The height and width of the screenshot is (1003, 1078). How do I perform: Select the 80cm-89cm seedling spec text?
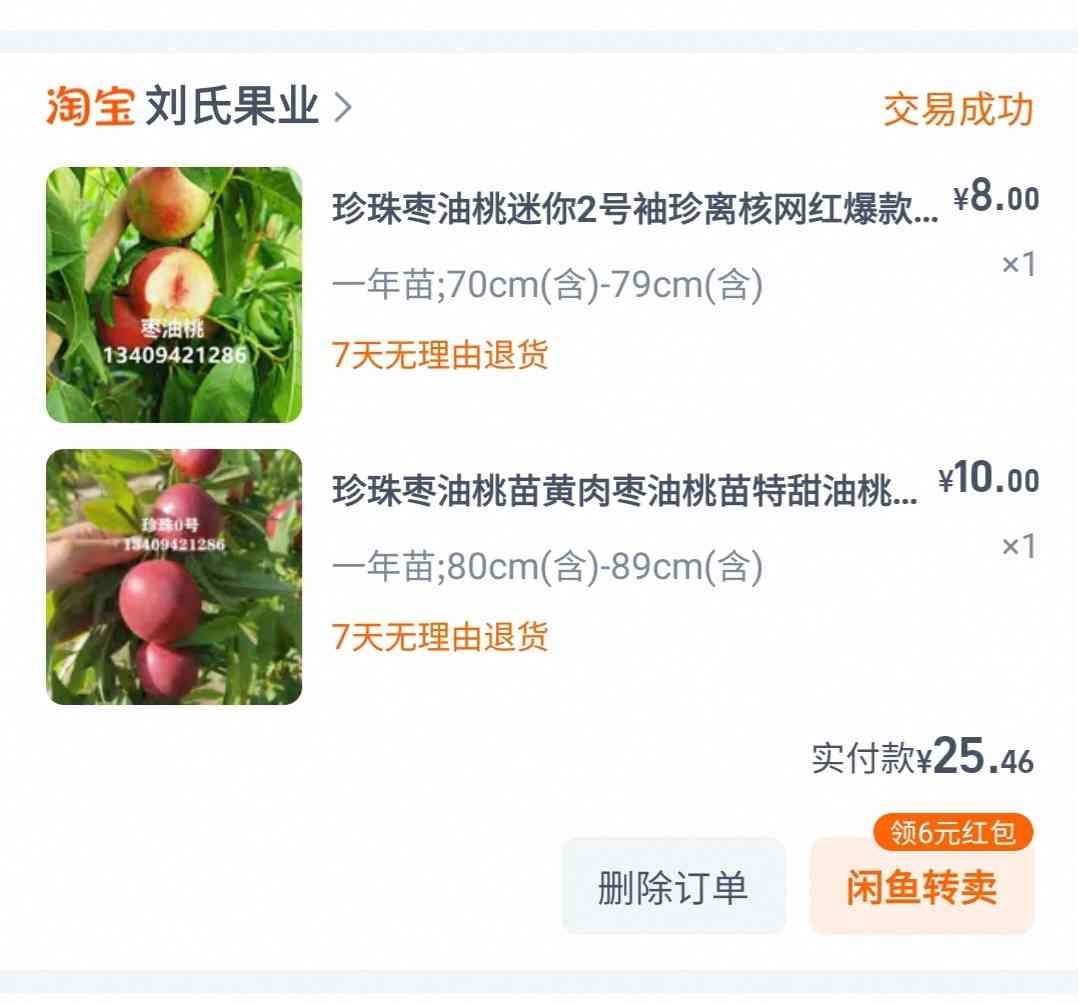tap(547, 566)
